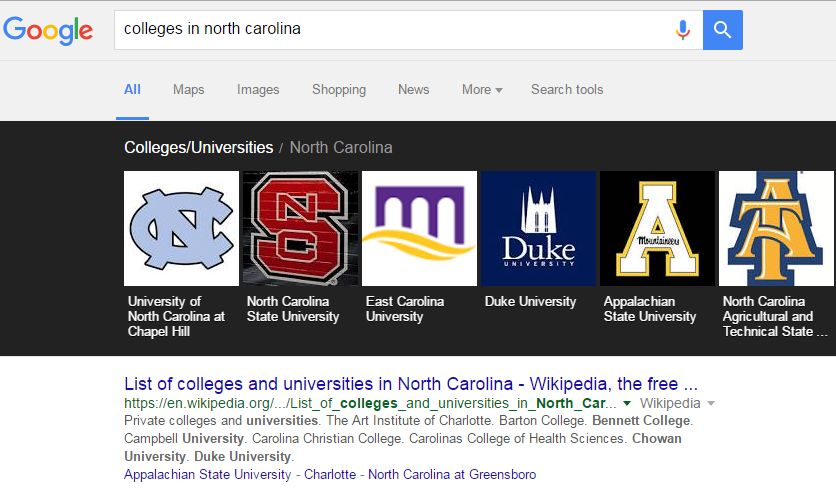Switch to the Maps tab
Screen dimensions: 836x490
point(188,90)
